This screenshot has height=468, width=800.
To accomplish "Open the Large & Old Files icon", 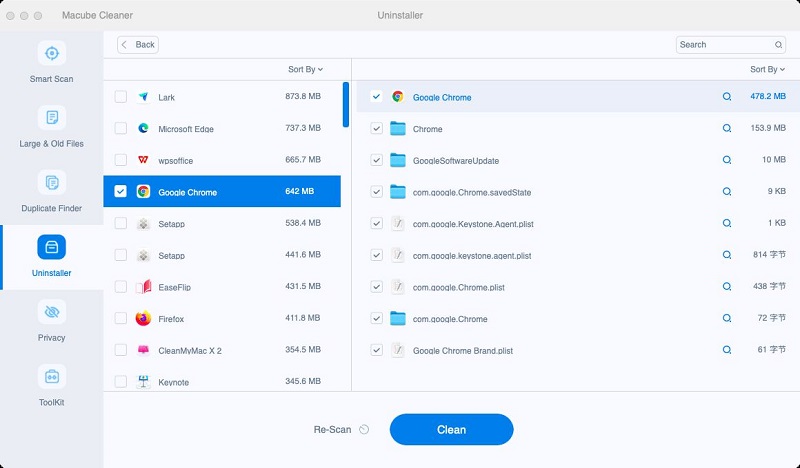I will click(x=52, y=118).
